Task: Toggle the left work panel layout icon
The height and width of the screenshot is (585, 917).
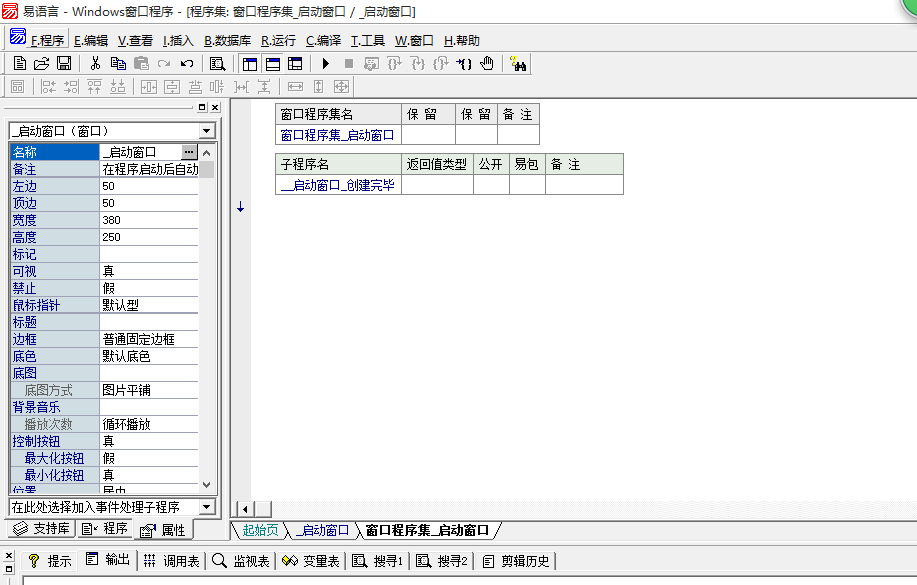Action: (250, 64)
